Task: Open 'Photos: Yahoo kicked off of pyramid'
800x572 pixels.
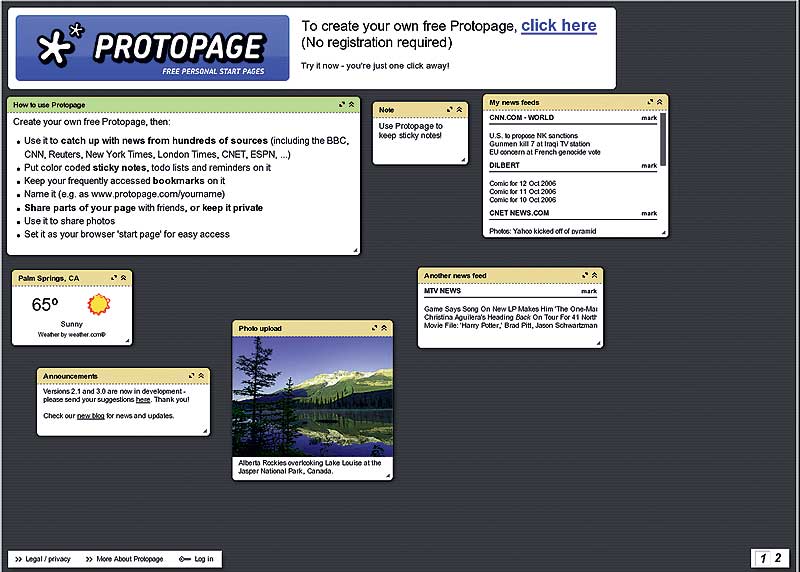Action: pos(542,231)
